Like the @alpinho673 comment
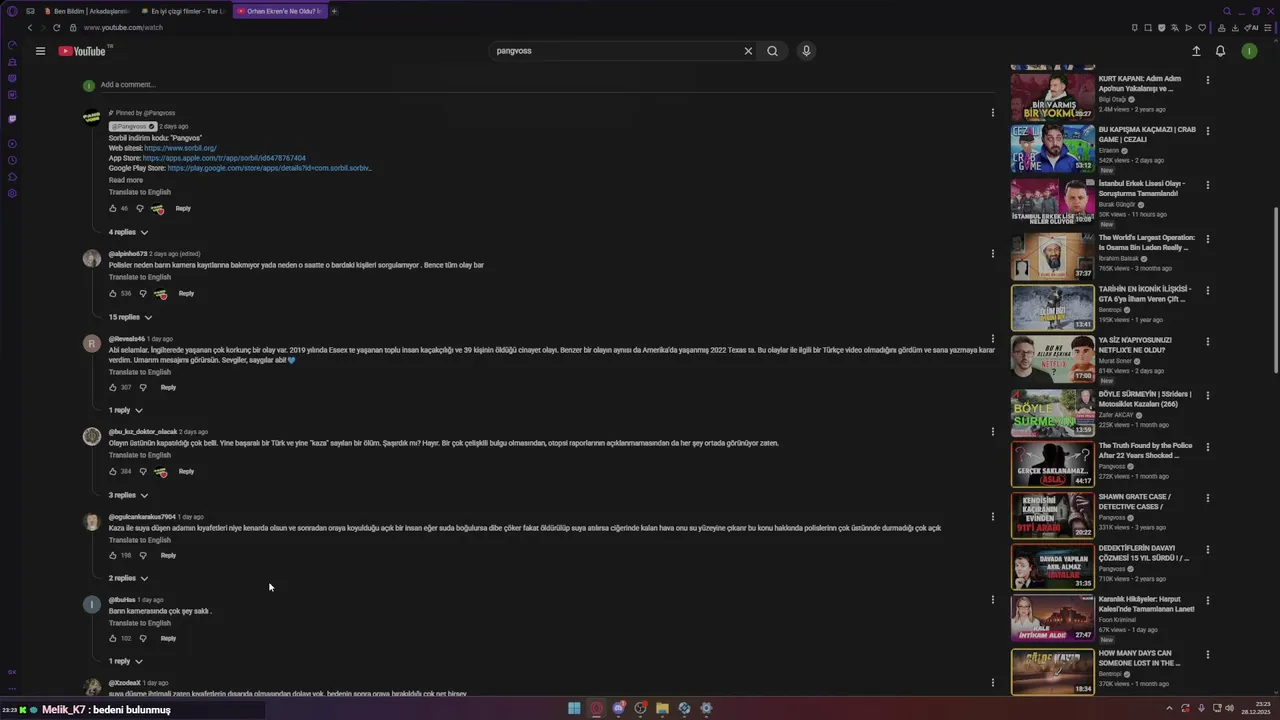Viewport: 1280px width, 720px height. [113, 294]
